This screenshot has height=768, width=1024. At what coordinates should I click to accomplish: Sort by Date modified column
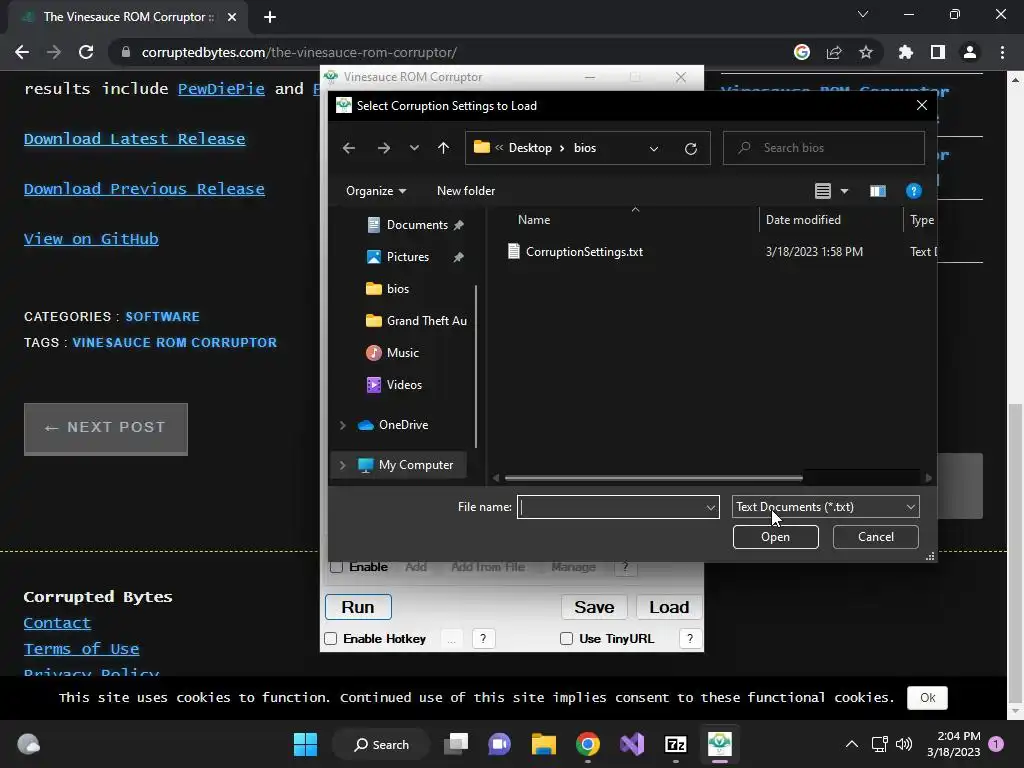[803, 220]
